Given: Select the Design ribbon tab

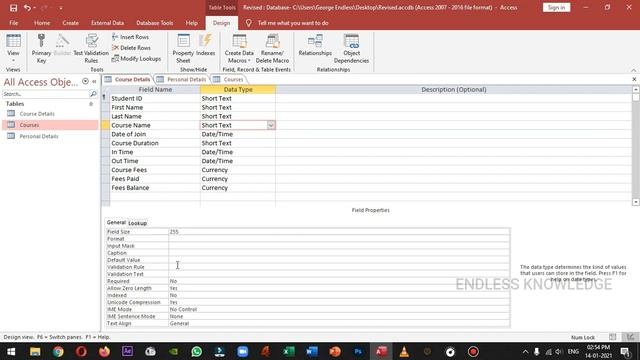Looking at the screenshot, I should (221, 23).
